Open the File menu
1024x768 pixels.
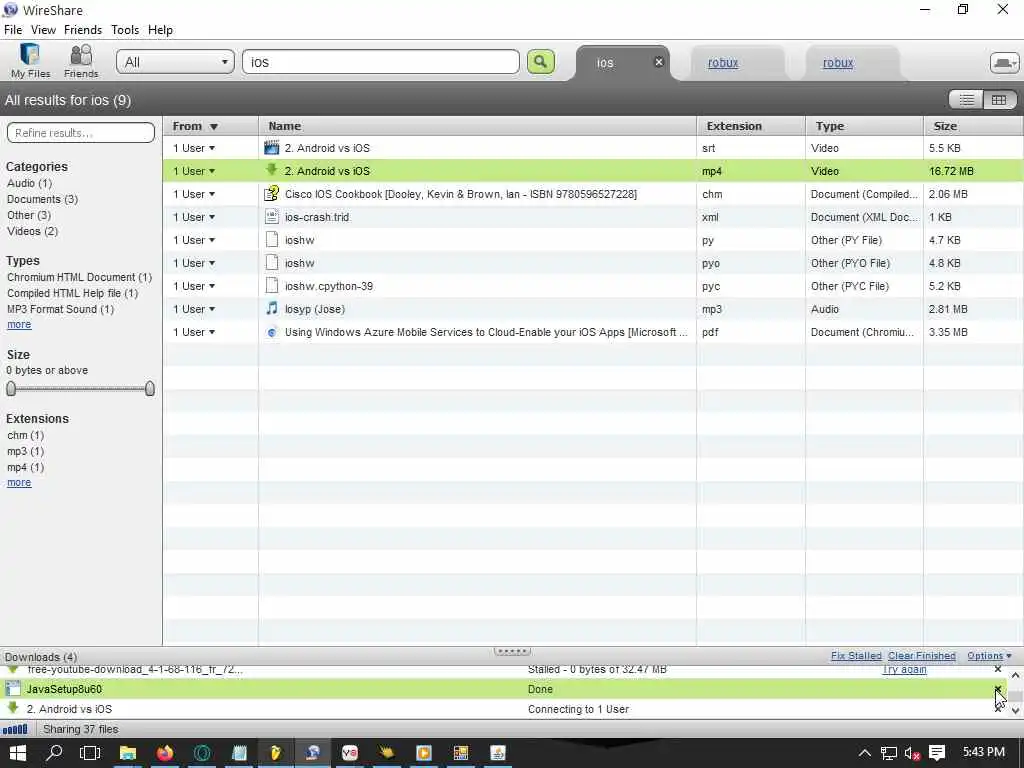13,29
